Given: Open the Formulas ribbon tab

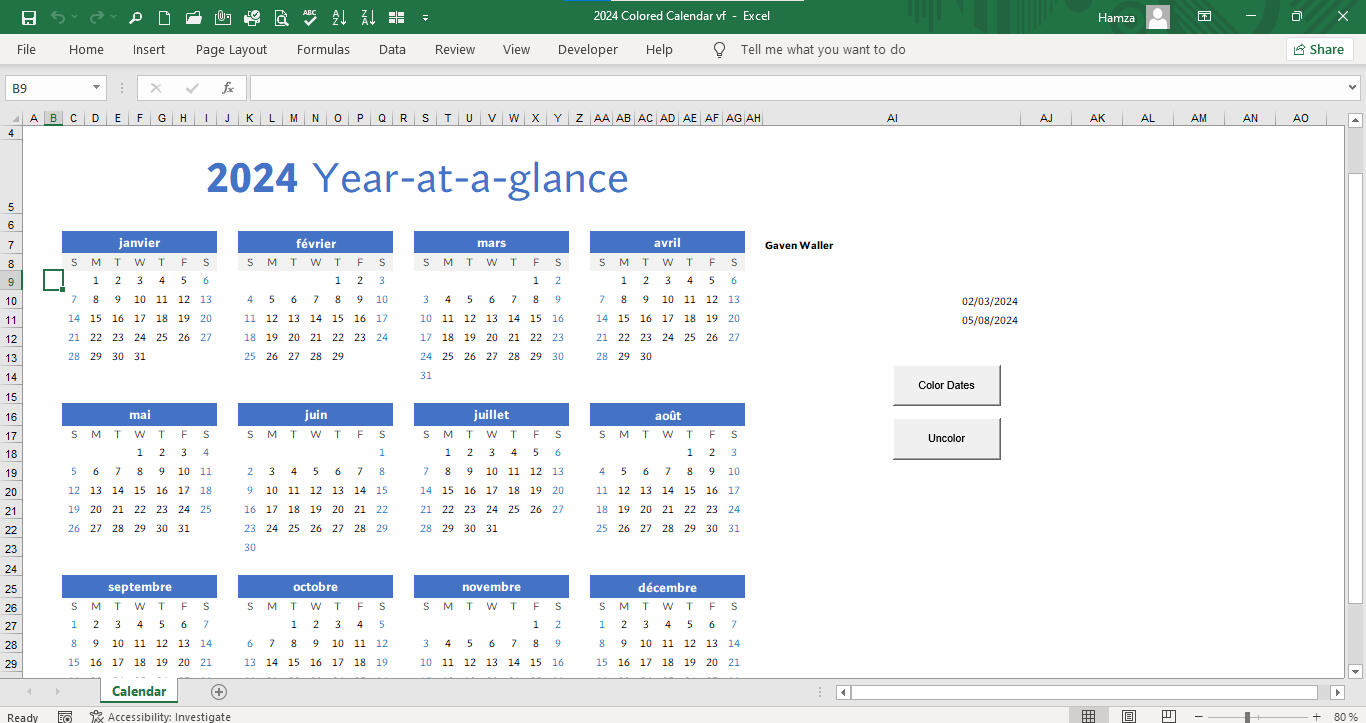Looking at the screenshot, I should point(323,49).
